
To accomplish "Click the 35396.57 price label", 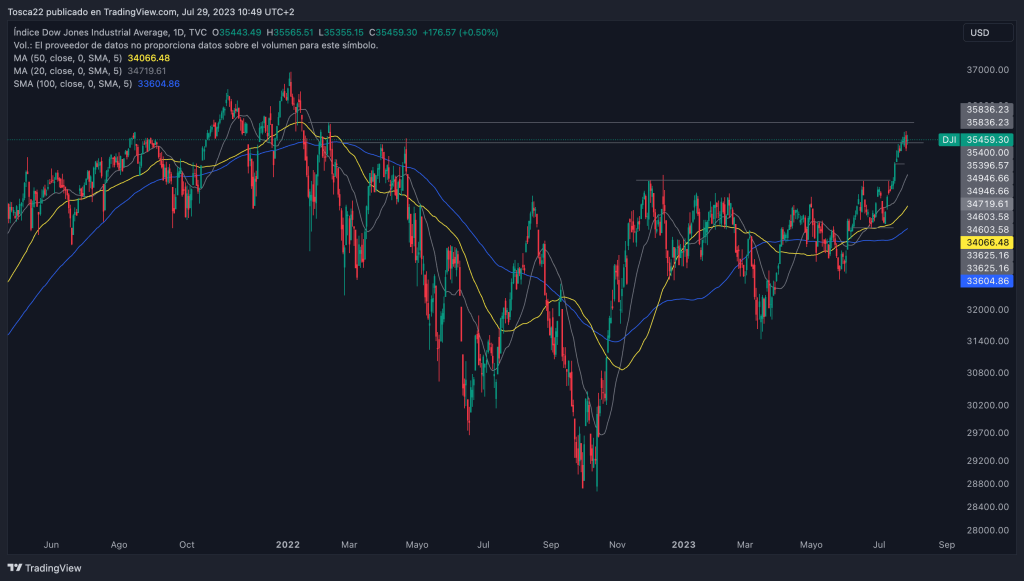I will click(x=988, y=165).
